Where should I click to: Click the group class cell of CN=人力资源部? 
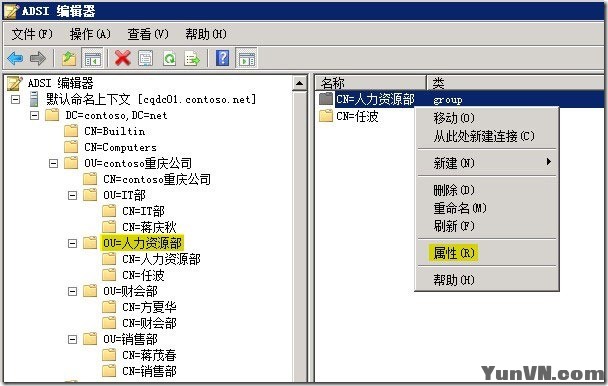pos(448,100)
